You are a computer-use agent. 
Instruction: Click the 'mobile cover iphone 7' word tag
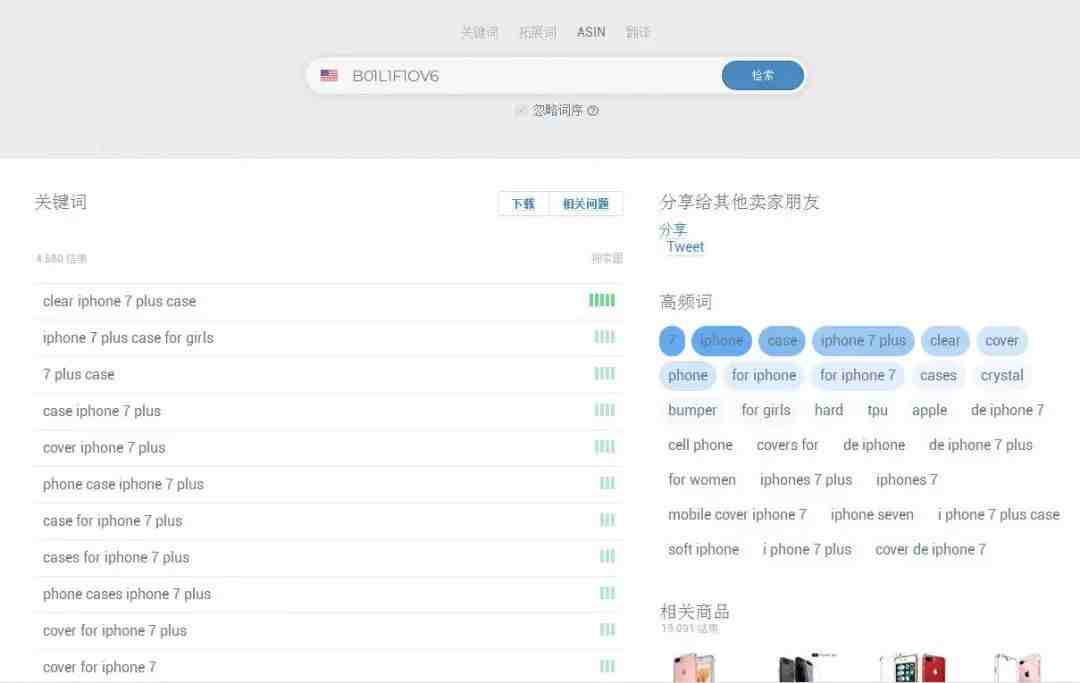(737, 515)
